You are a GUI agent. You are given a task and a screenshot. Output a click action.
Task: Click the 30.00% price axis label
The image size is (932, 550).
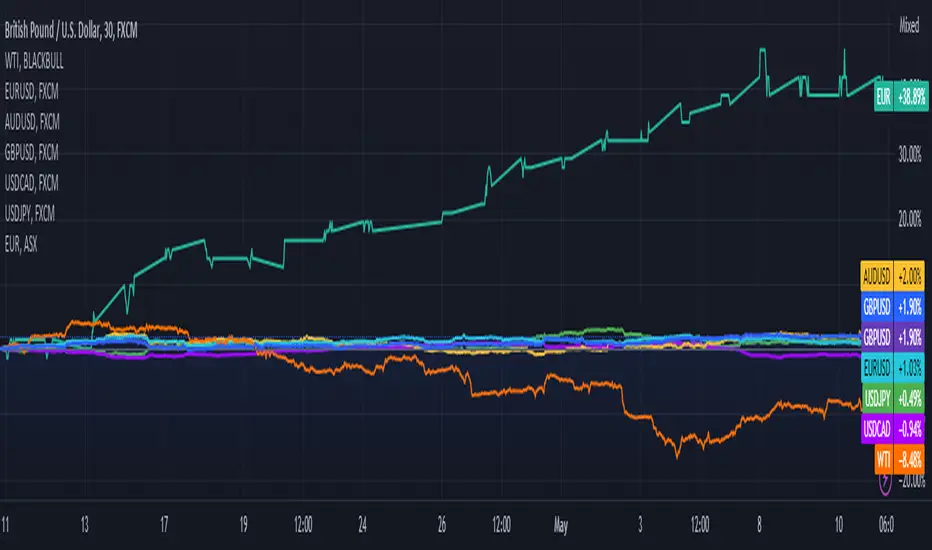(x=909, y=155)
